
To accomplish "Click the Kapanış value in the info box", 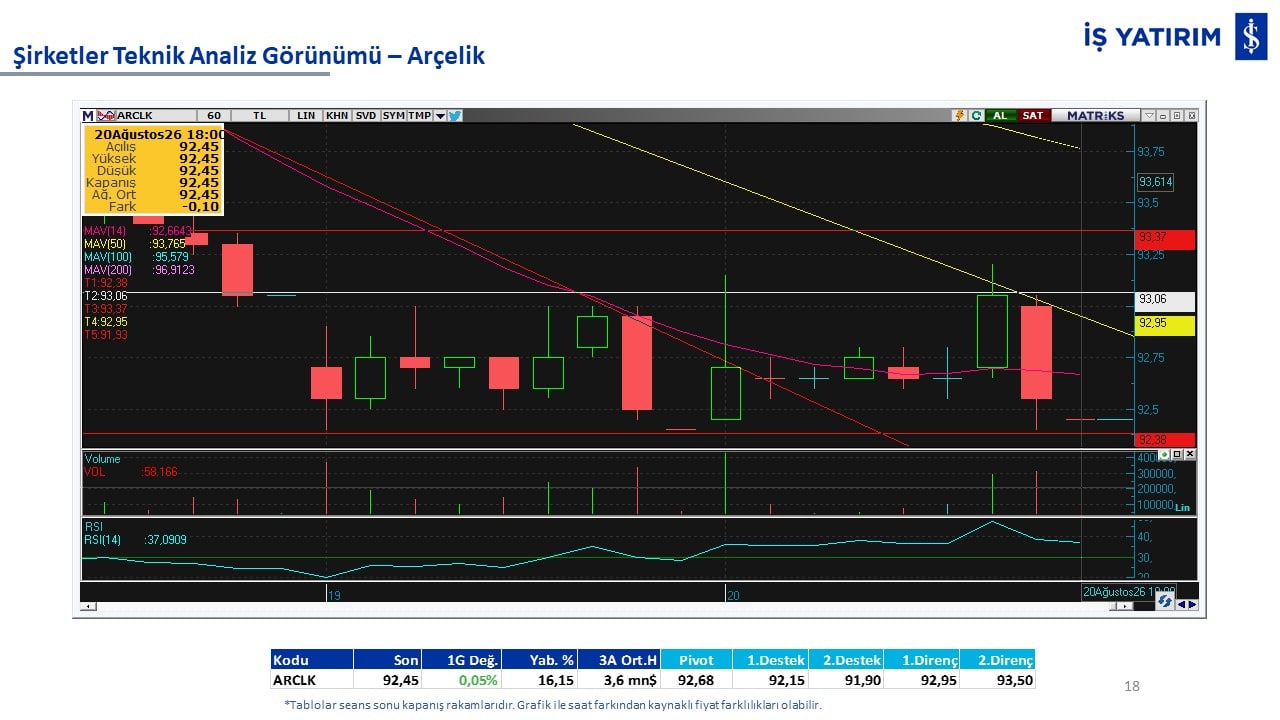I will (x=199, y=182).
